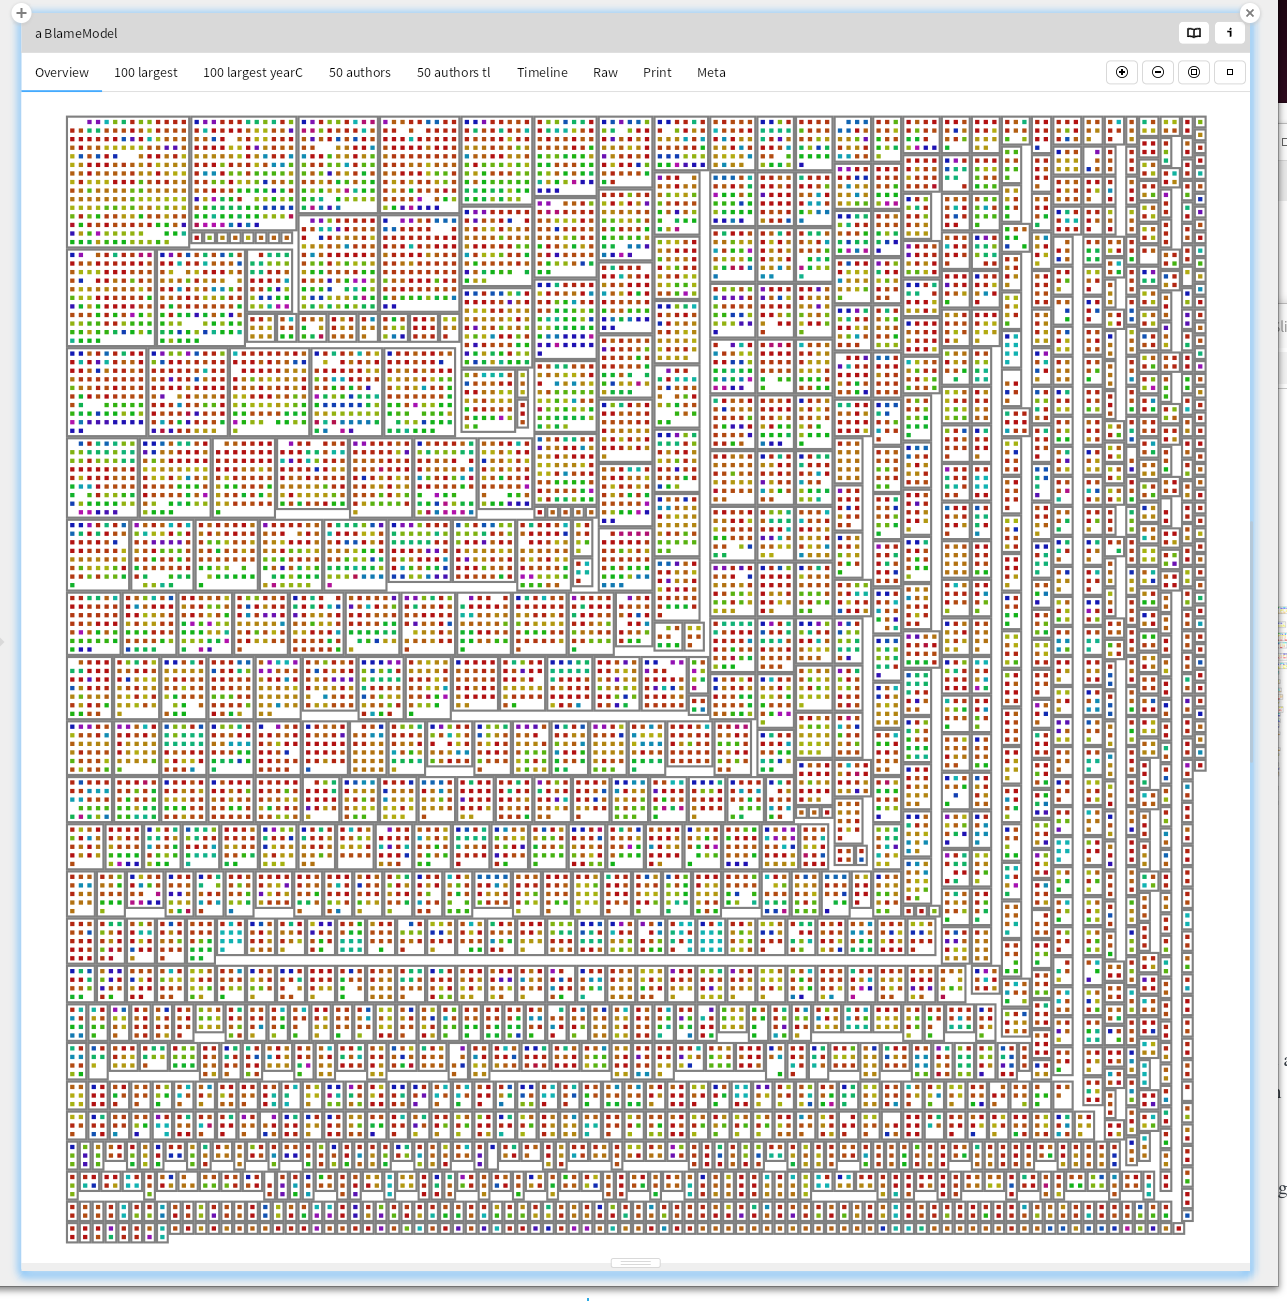The image size is (1287, 1301).
Task: Click the zoom in button
Action: pyautogui.click(x=1122, y=72)
